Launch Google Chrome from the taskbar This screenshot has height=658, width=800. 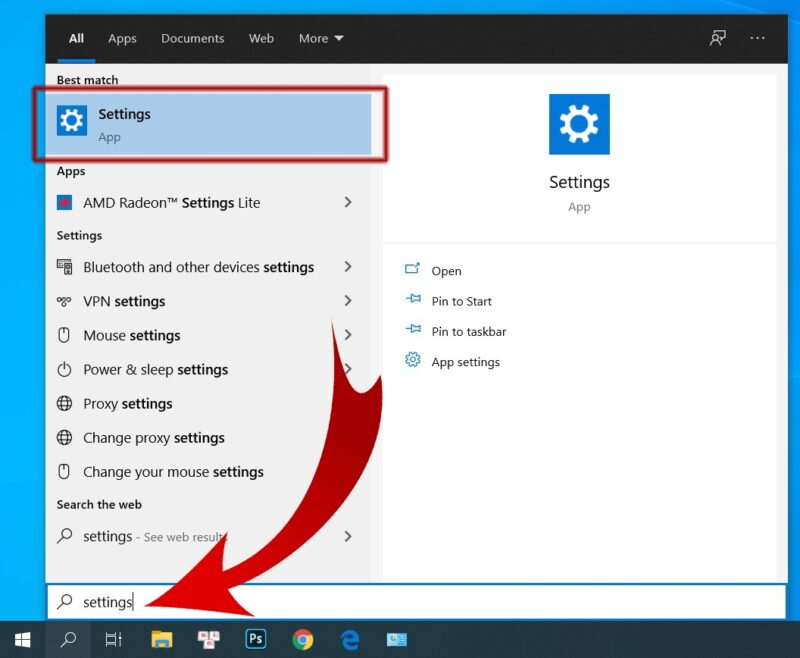(302, 639)
